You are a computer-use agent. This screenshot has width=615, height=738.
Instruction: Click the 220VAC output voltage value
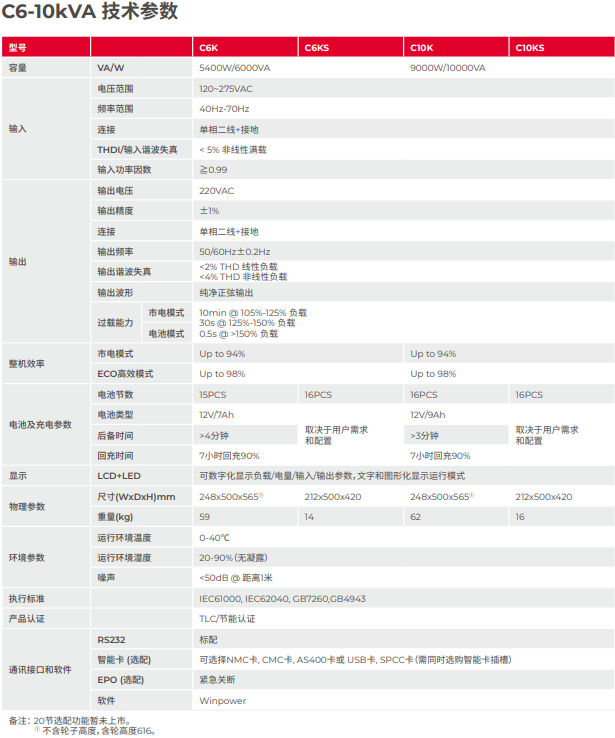pos(216,191)
